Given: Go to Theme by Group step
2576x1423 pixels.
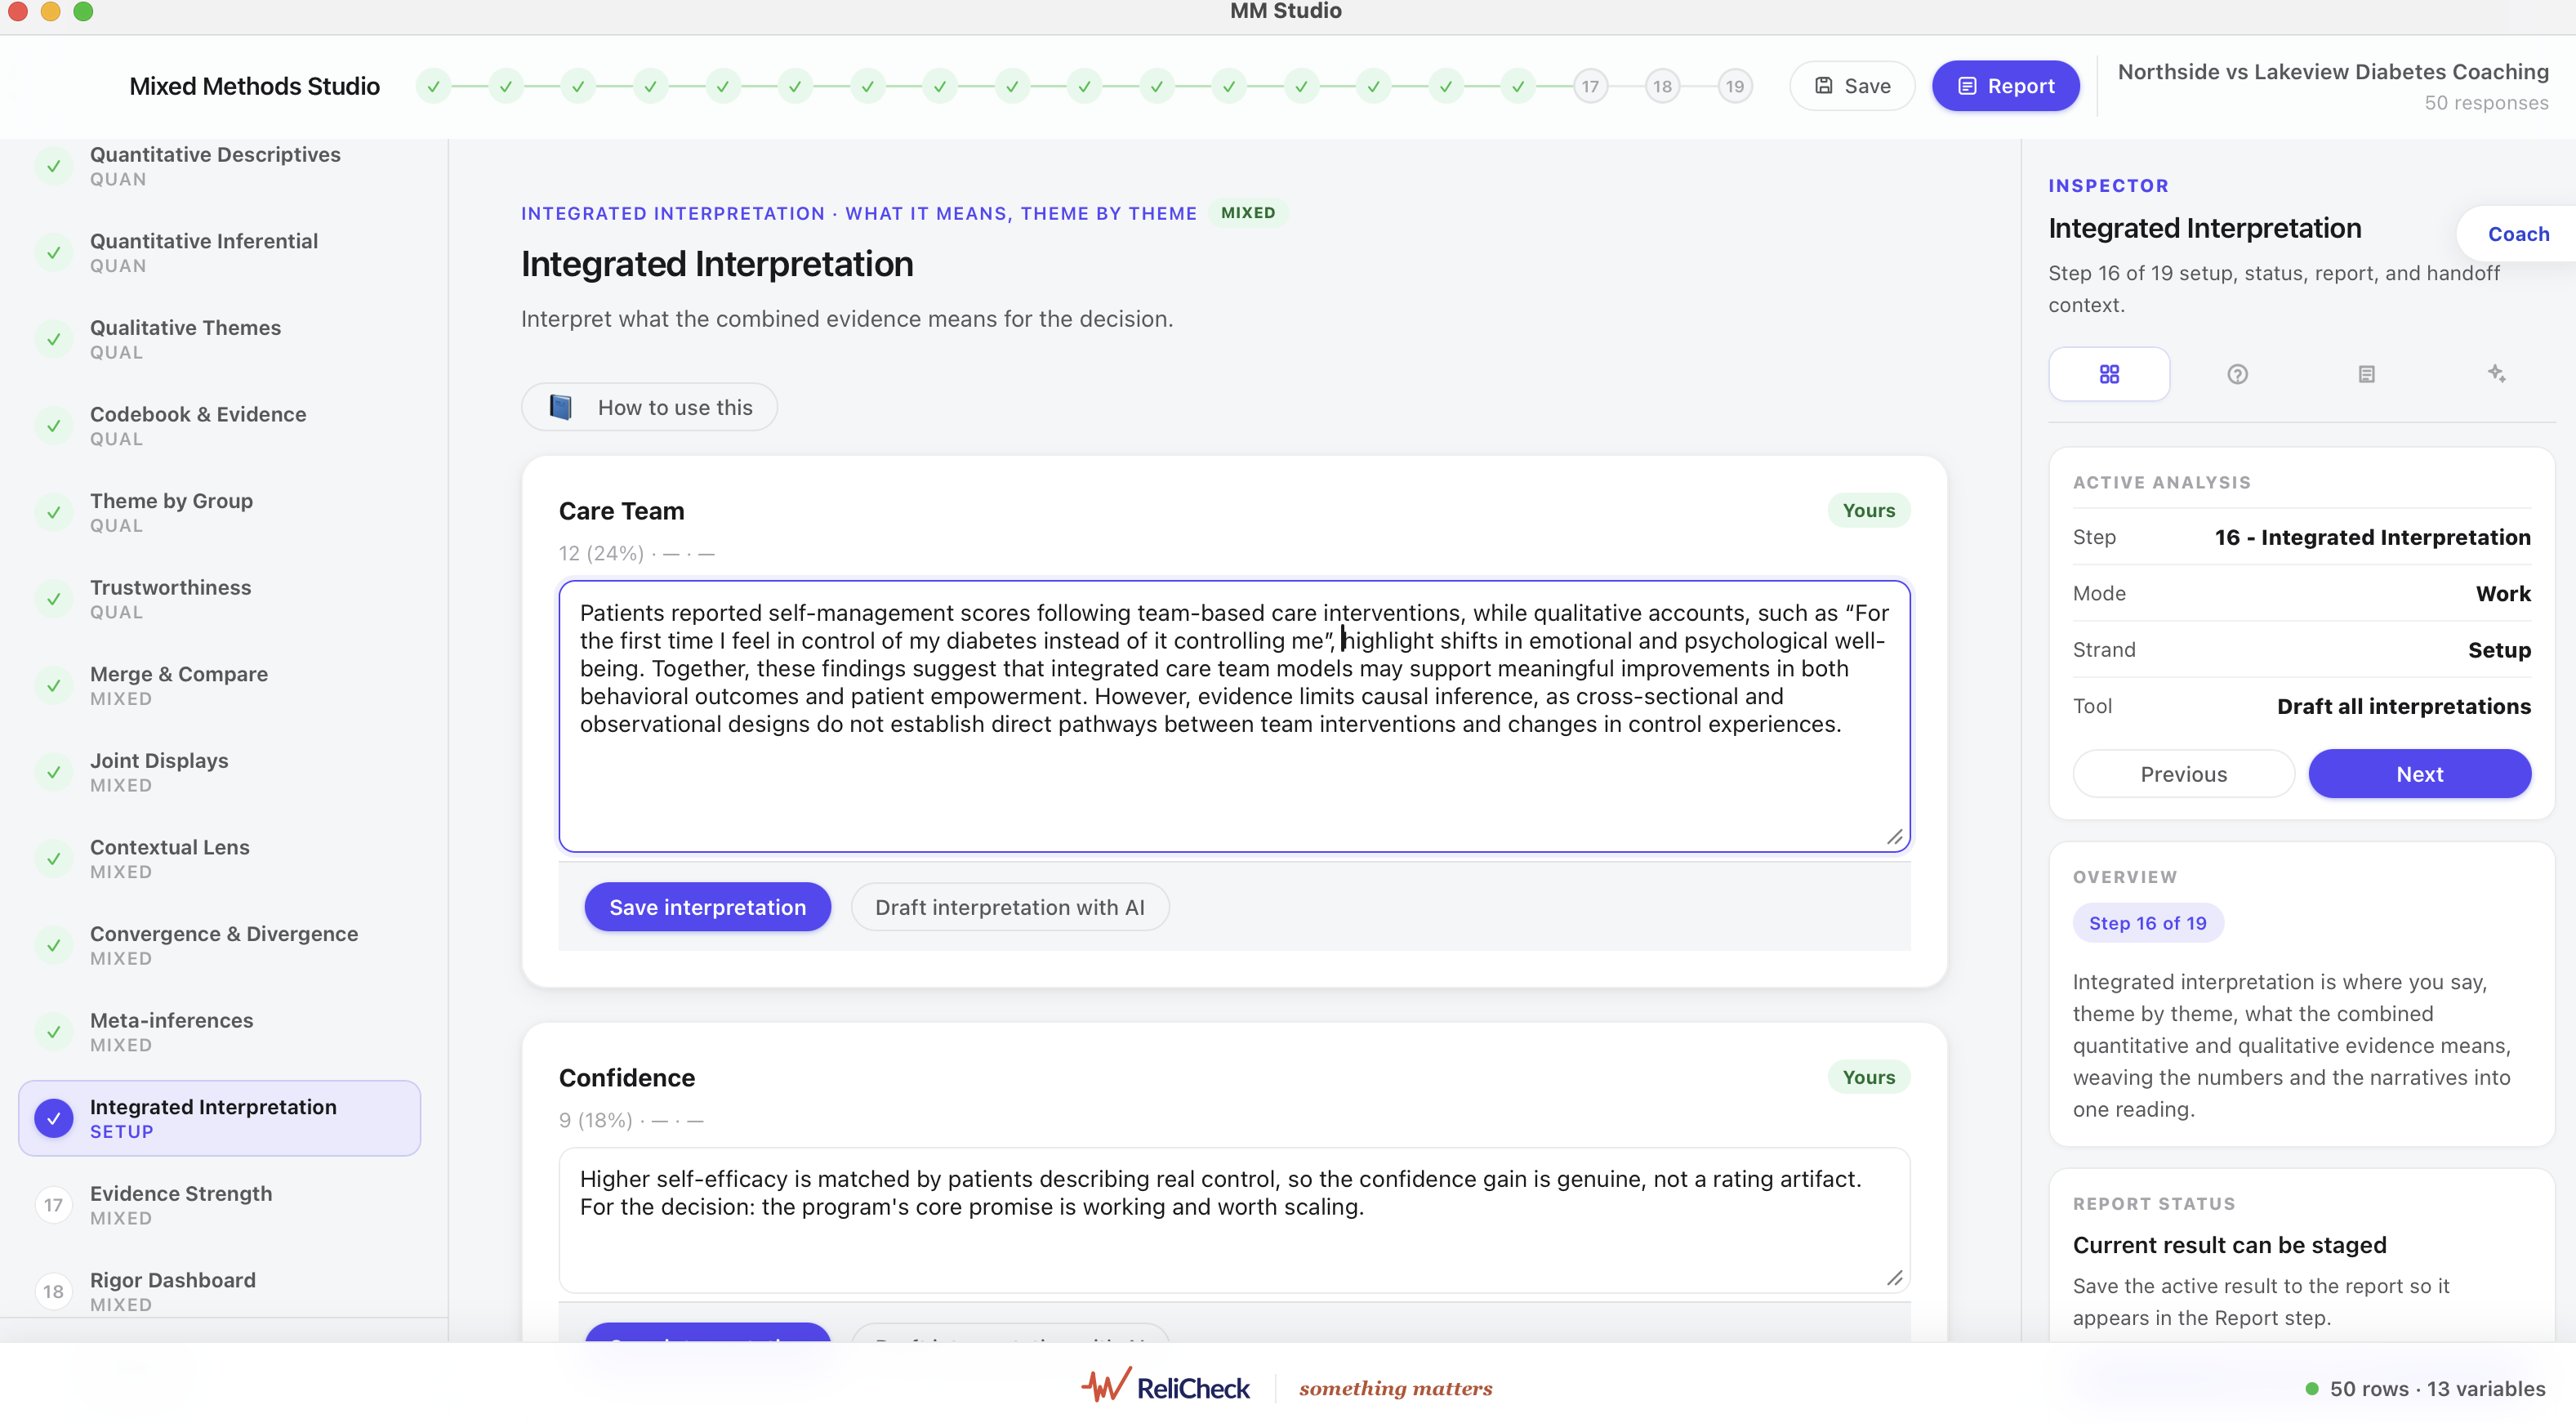Looking at the screenshot, I should pyautogui.click(x=220, y=512).
